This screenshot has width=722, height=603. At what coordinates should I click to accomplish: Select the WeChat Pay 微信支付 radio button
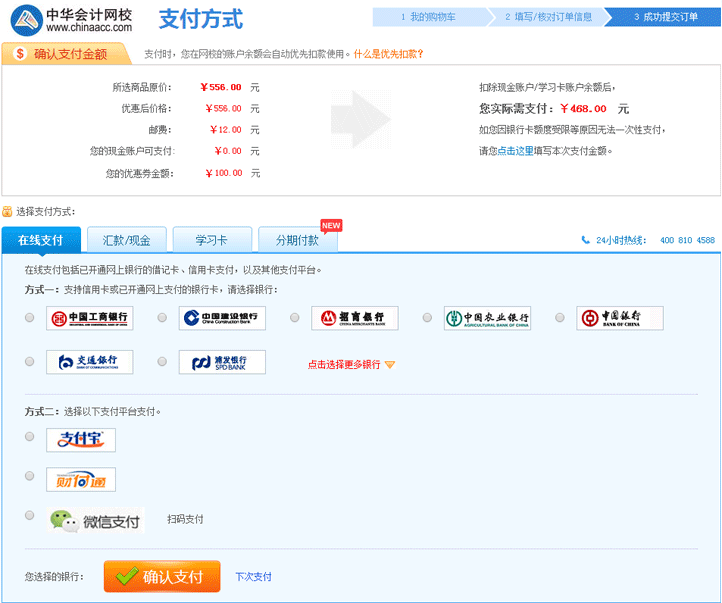point(30,516)
